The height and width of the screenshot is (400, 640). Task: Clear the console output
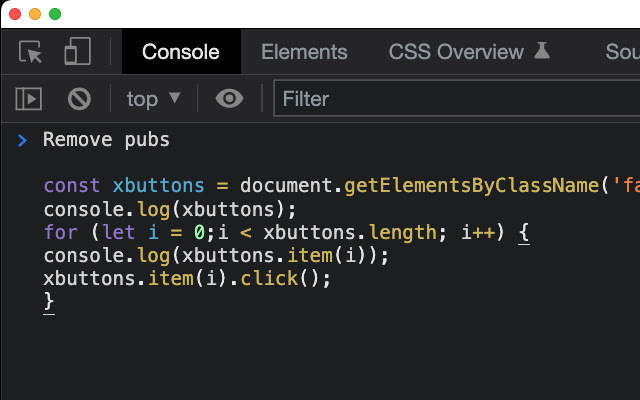79,99
